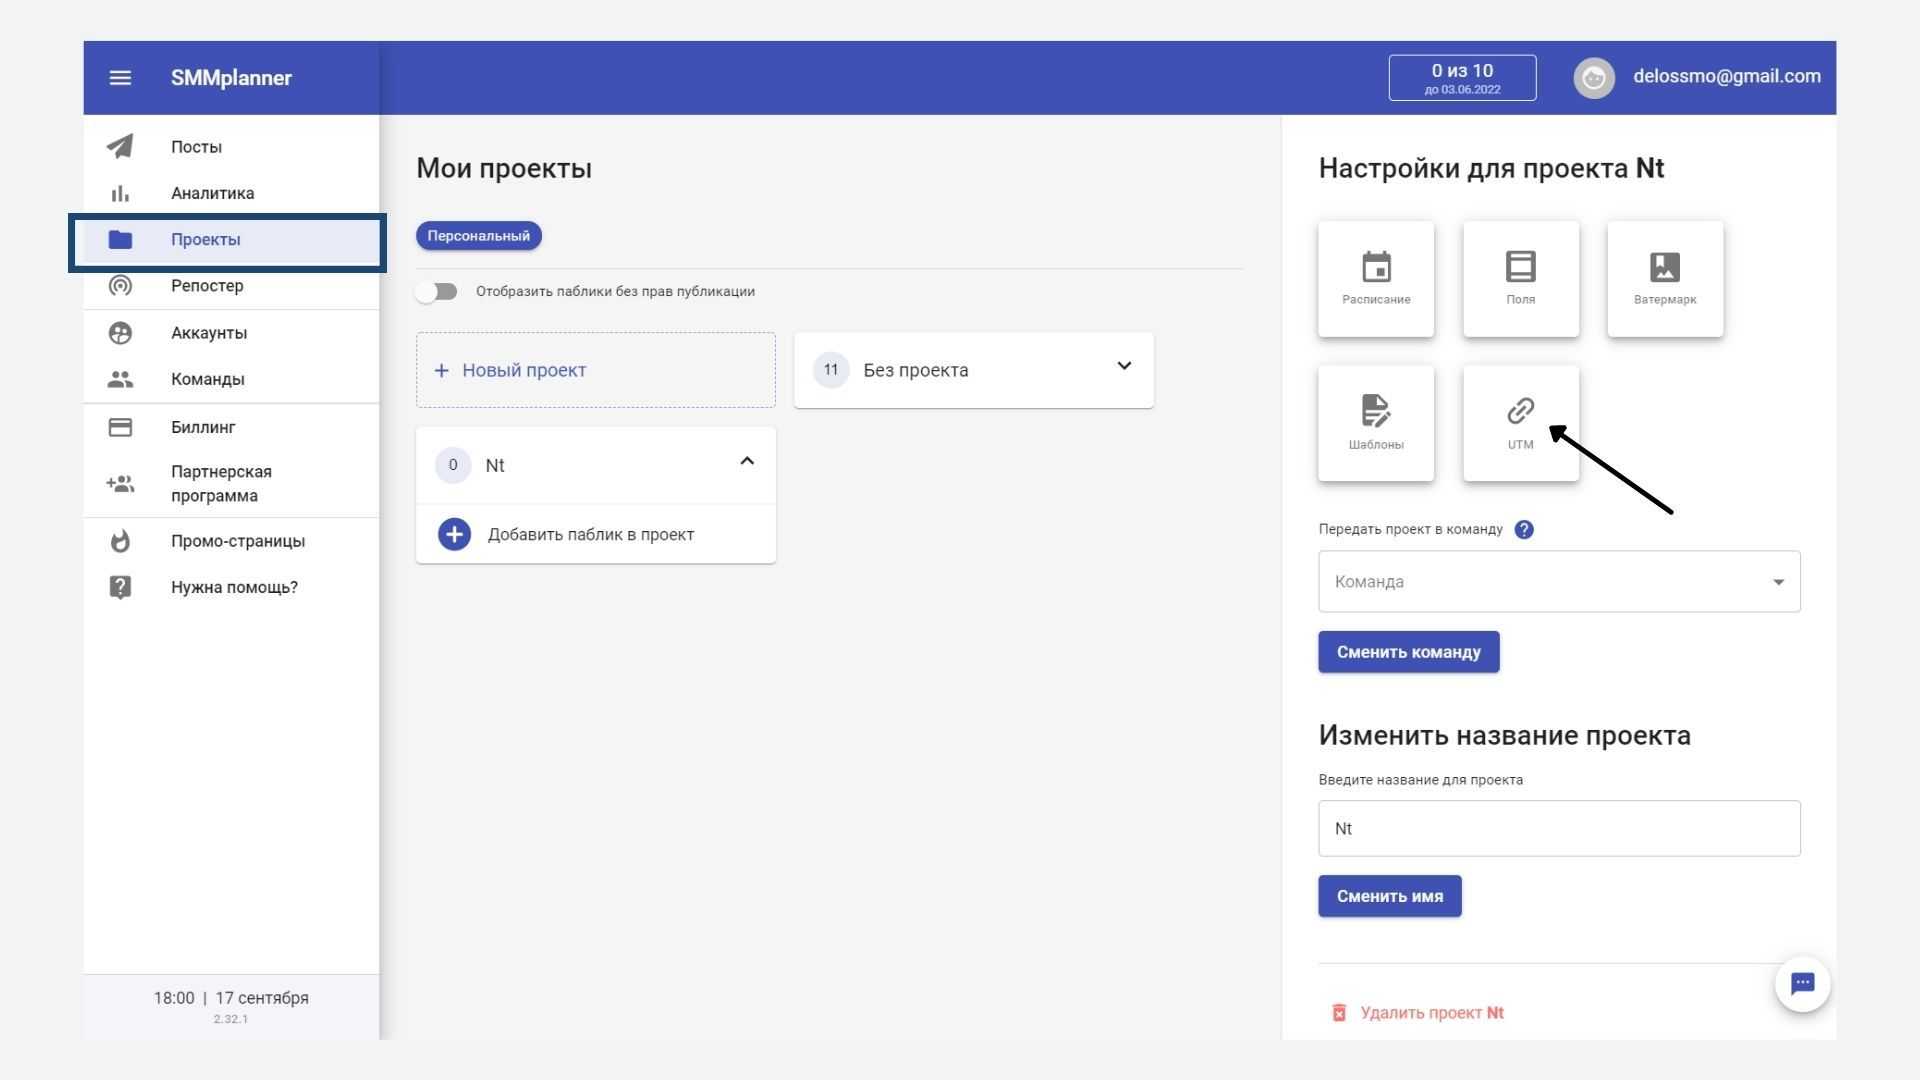Select the Персональный tab chip
Screen dimensions: 1920x1080
[x=478, y=236]
